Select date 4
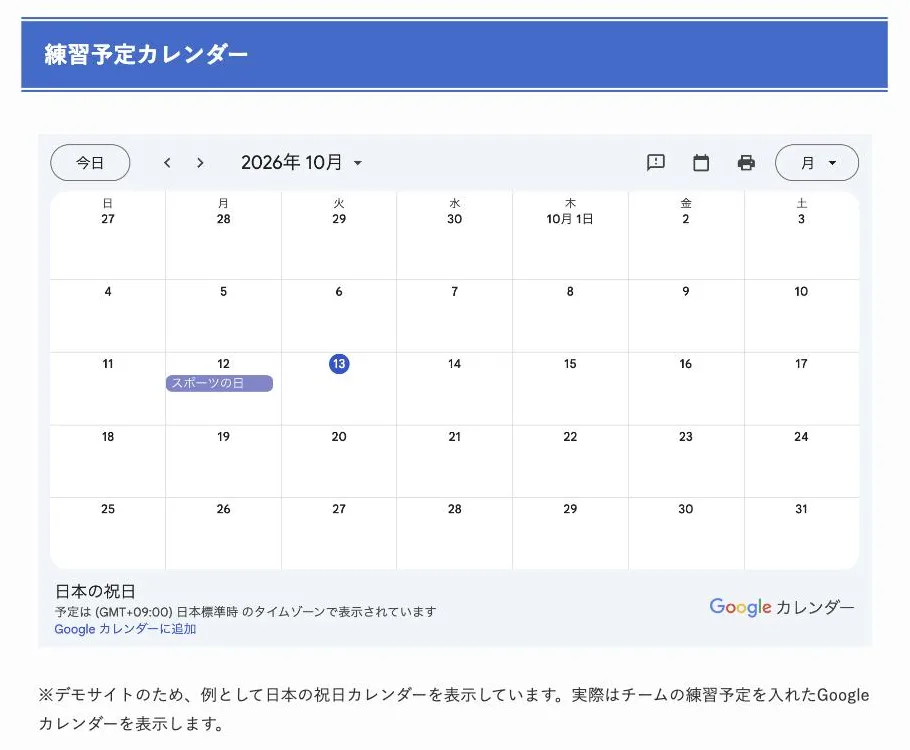The image size is (910, 750). click(x=108, y=291)
